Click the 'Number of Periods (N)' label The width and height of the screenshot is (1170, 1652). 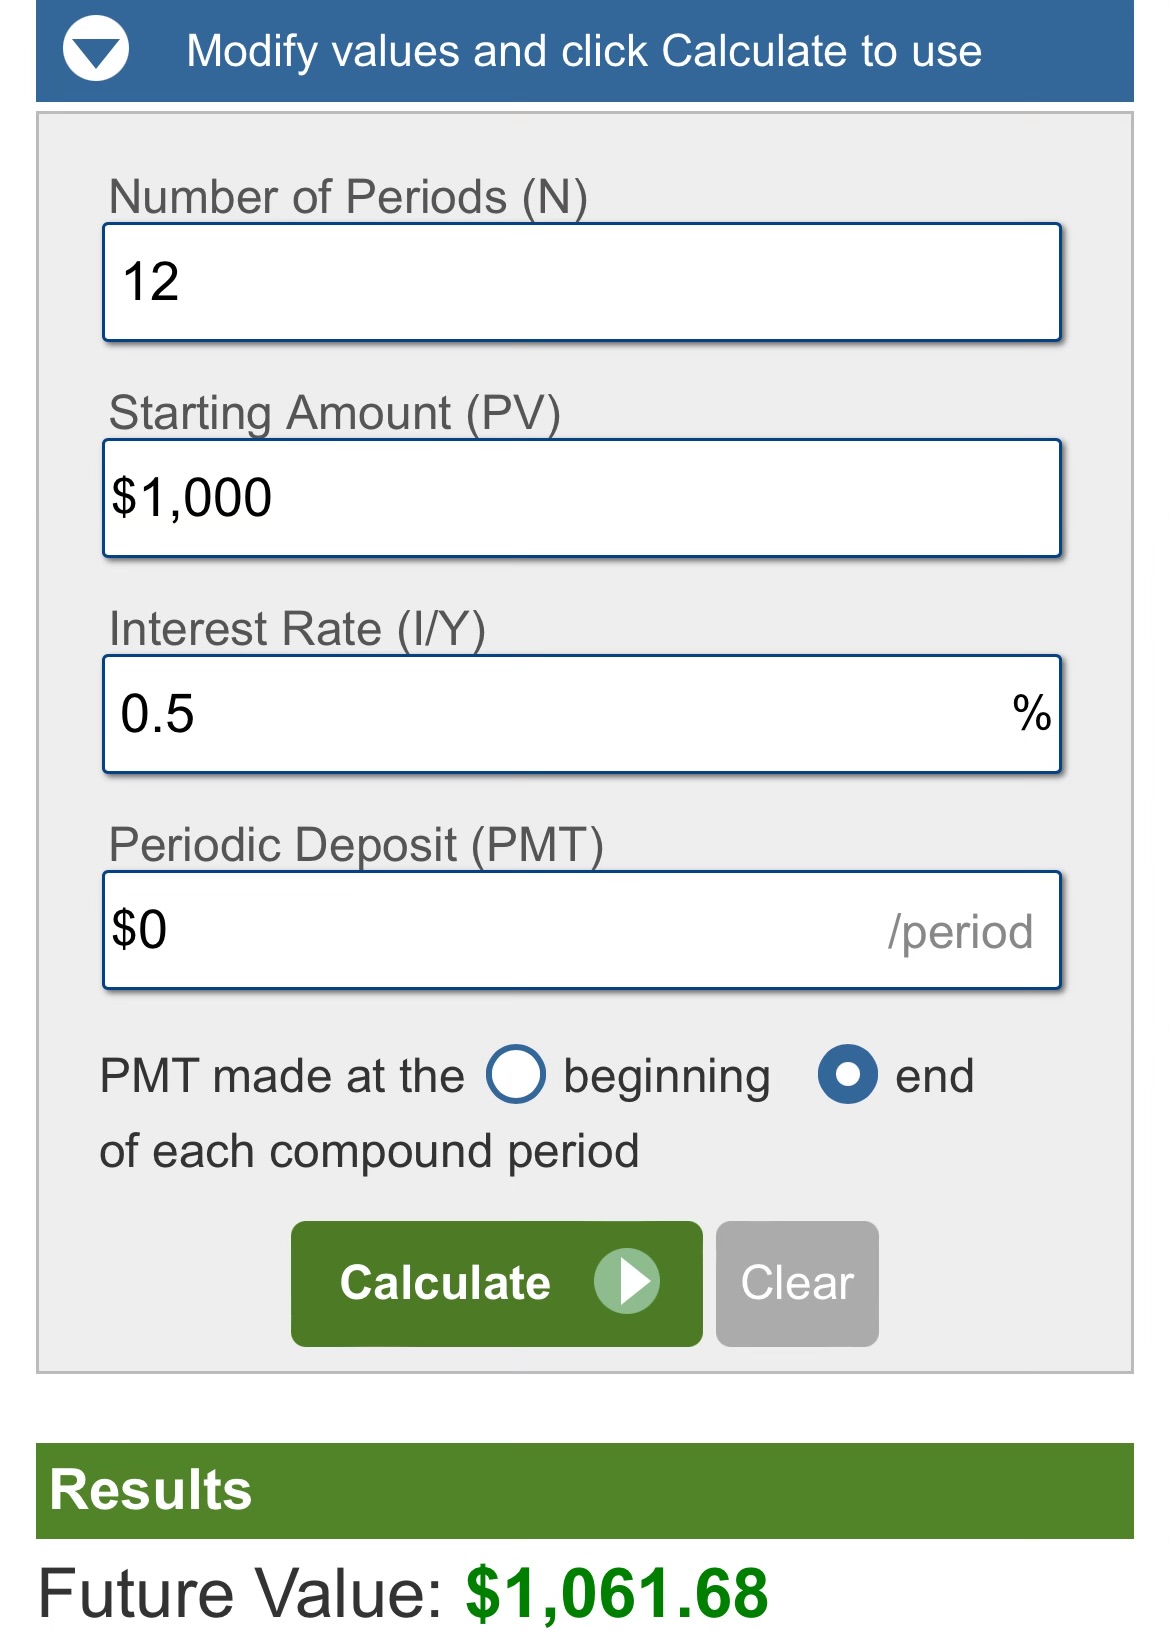(x=348, y=196)
